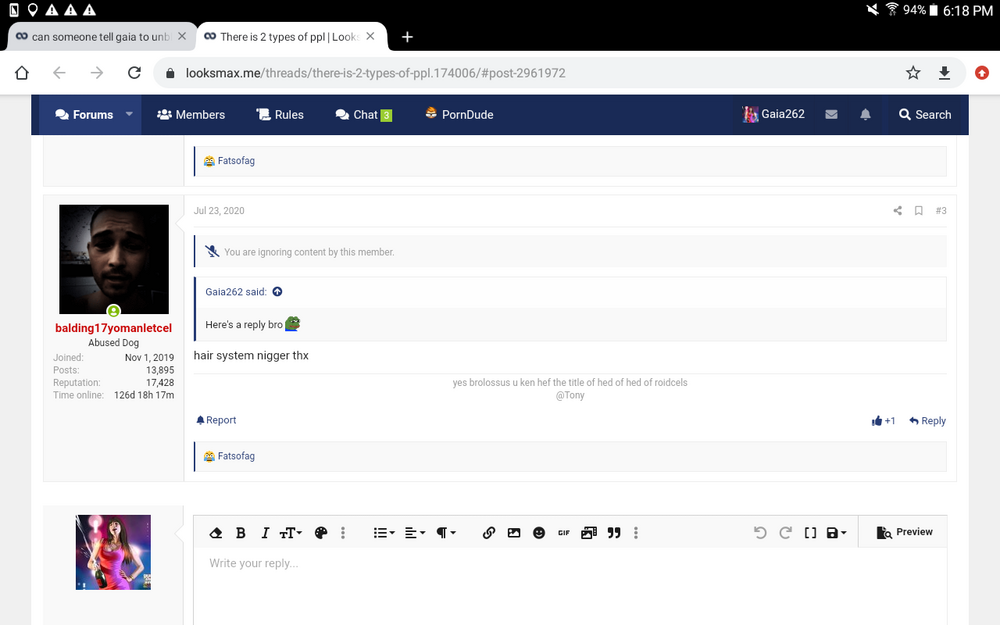Navigate back in the browser

(x=59, y=73)
